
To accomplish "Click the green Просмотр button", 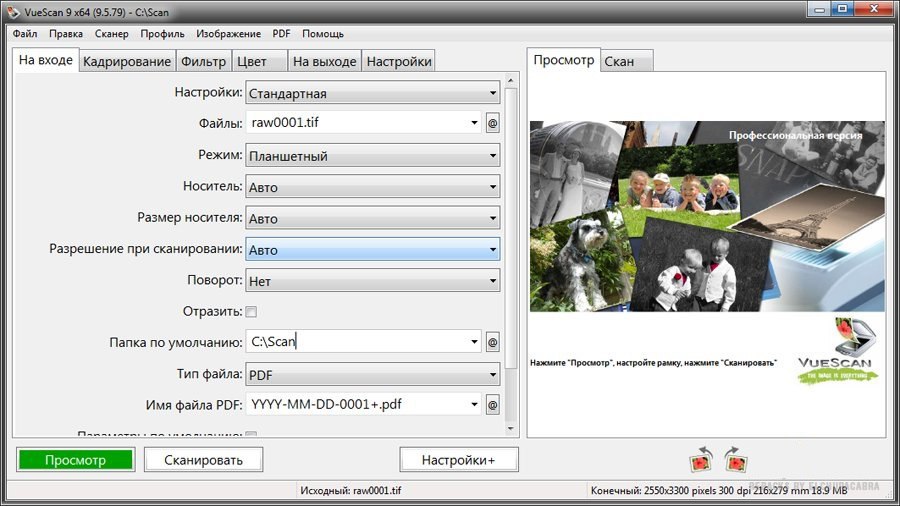I will click(x=75, y=460).
